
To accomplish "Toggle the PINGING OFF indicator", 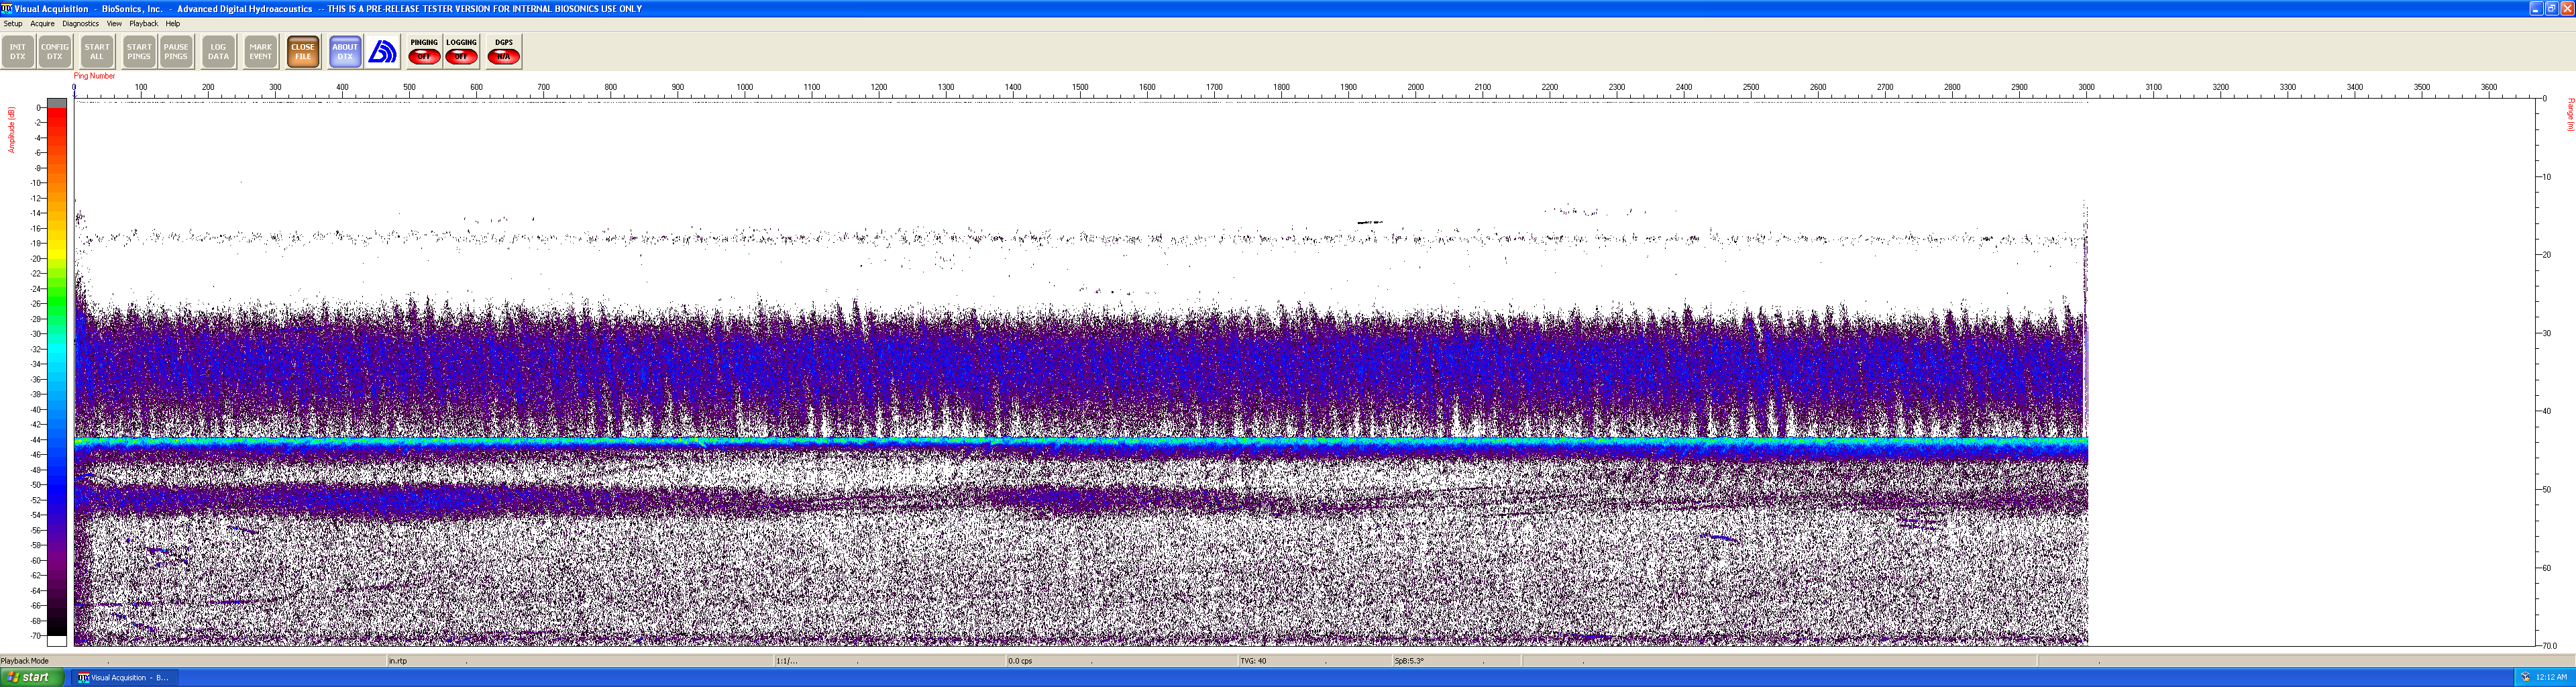I will coord(424,52).
